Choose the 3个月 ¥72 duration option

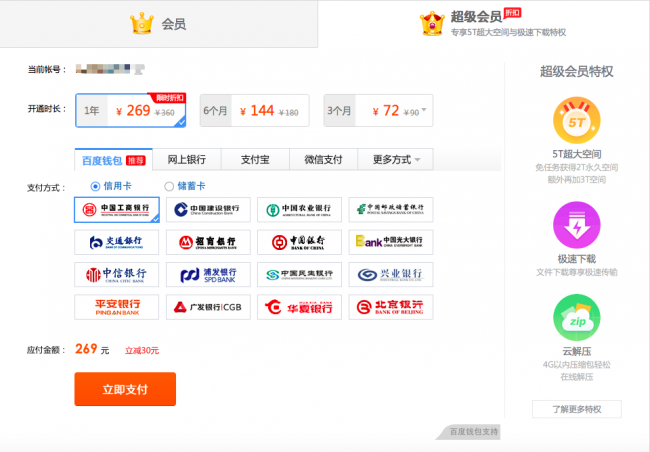pyautogui.click(x=378, y=111)
